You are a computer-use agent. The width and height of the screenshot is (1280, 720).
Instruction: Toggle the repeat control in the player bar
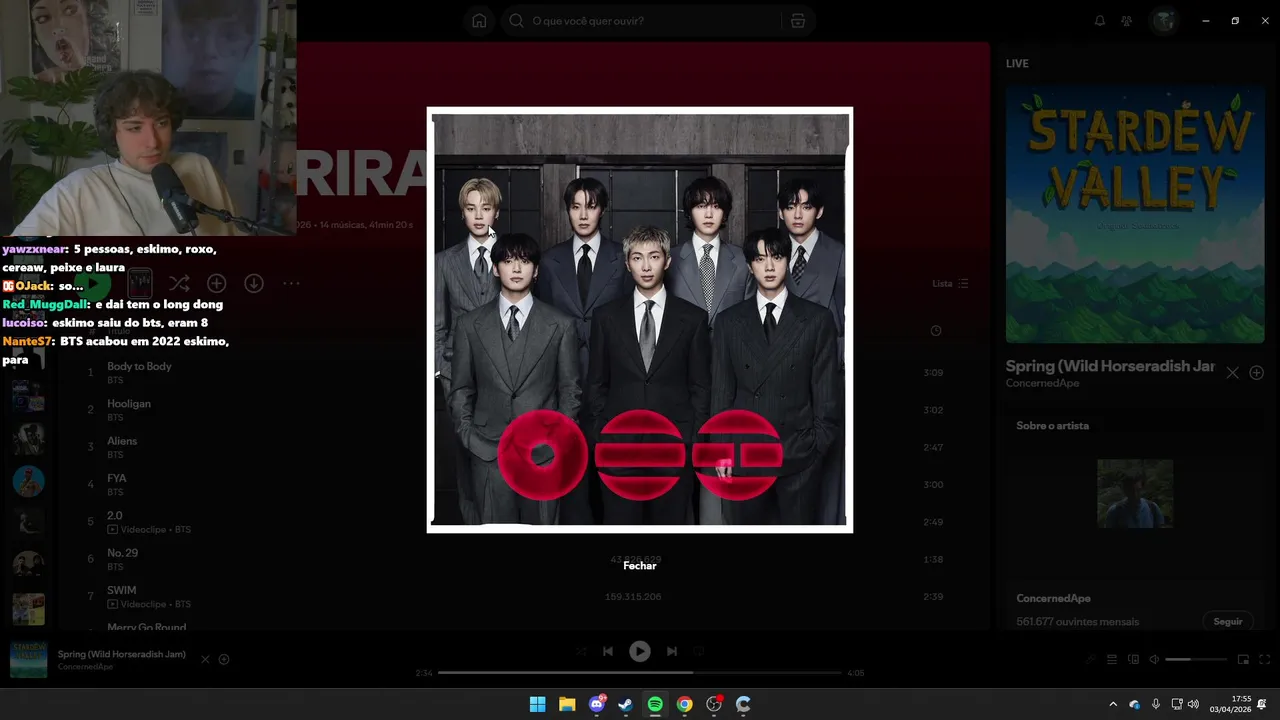tap(699, 651)
